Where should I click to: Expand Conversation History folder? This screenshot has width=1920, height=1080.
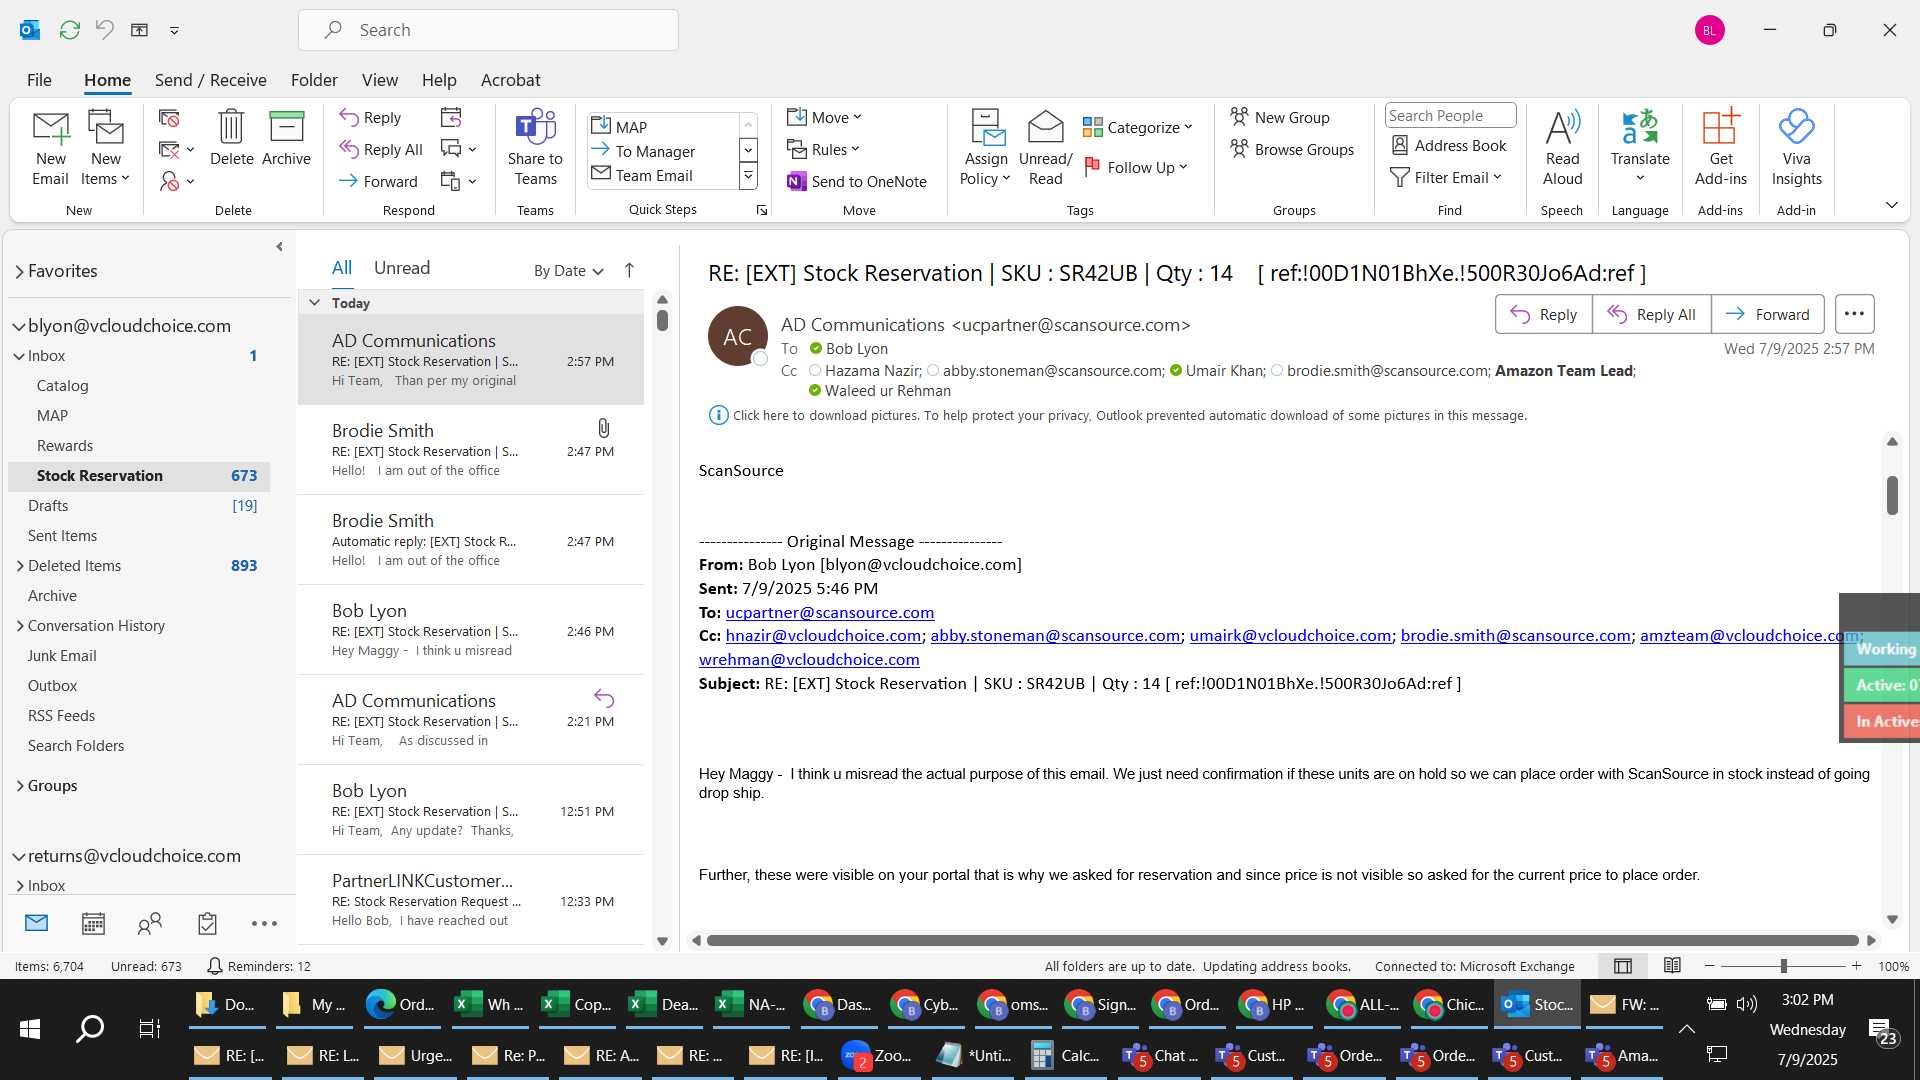click(20, 626)
